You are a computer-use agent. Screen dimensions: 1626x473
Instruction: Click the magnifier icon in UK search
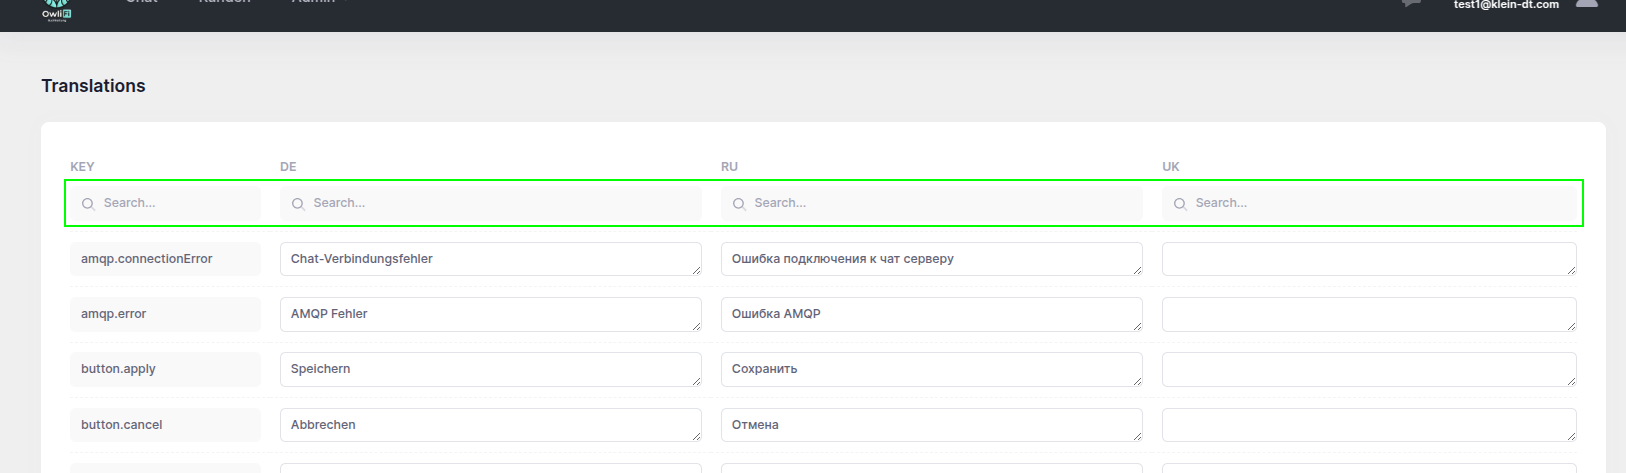coord(1180,204)
